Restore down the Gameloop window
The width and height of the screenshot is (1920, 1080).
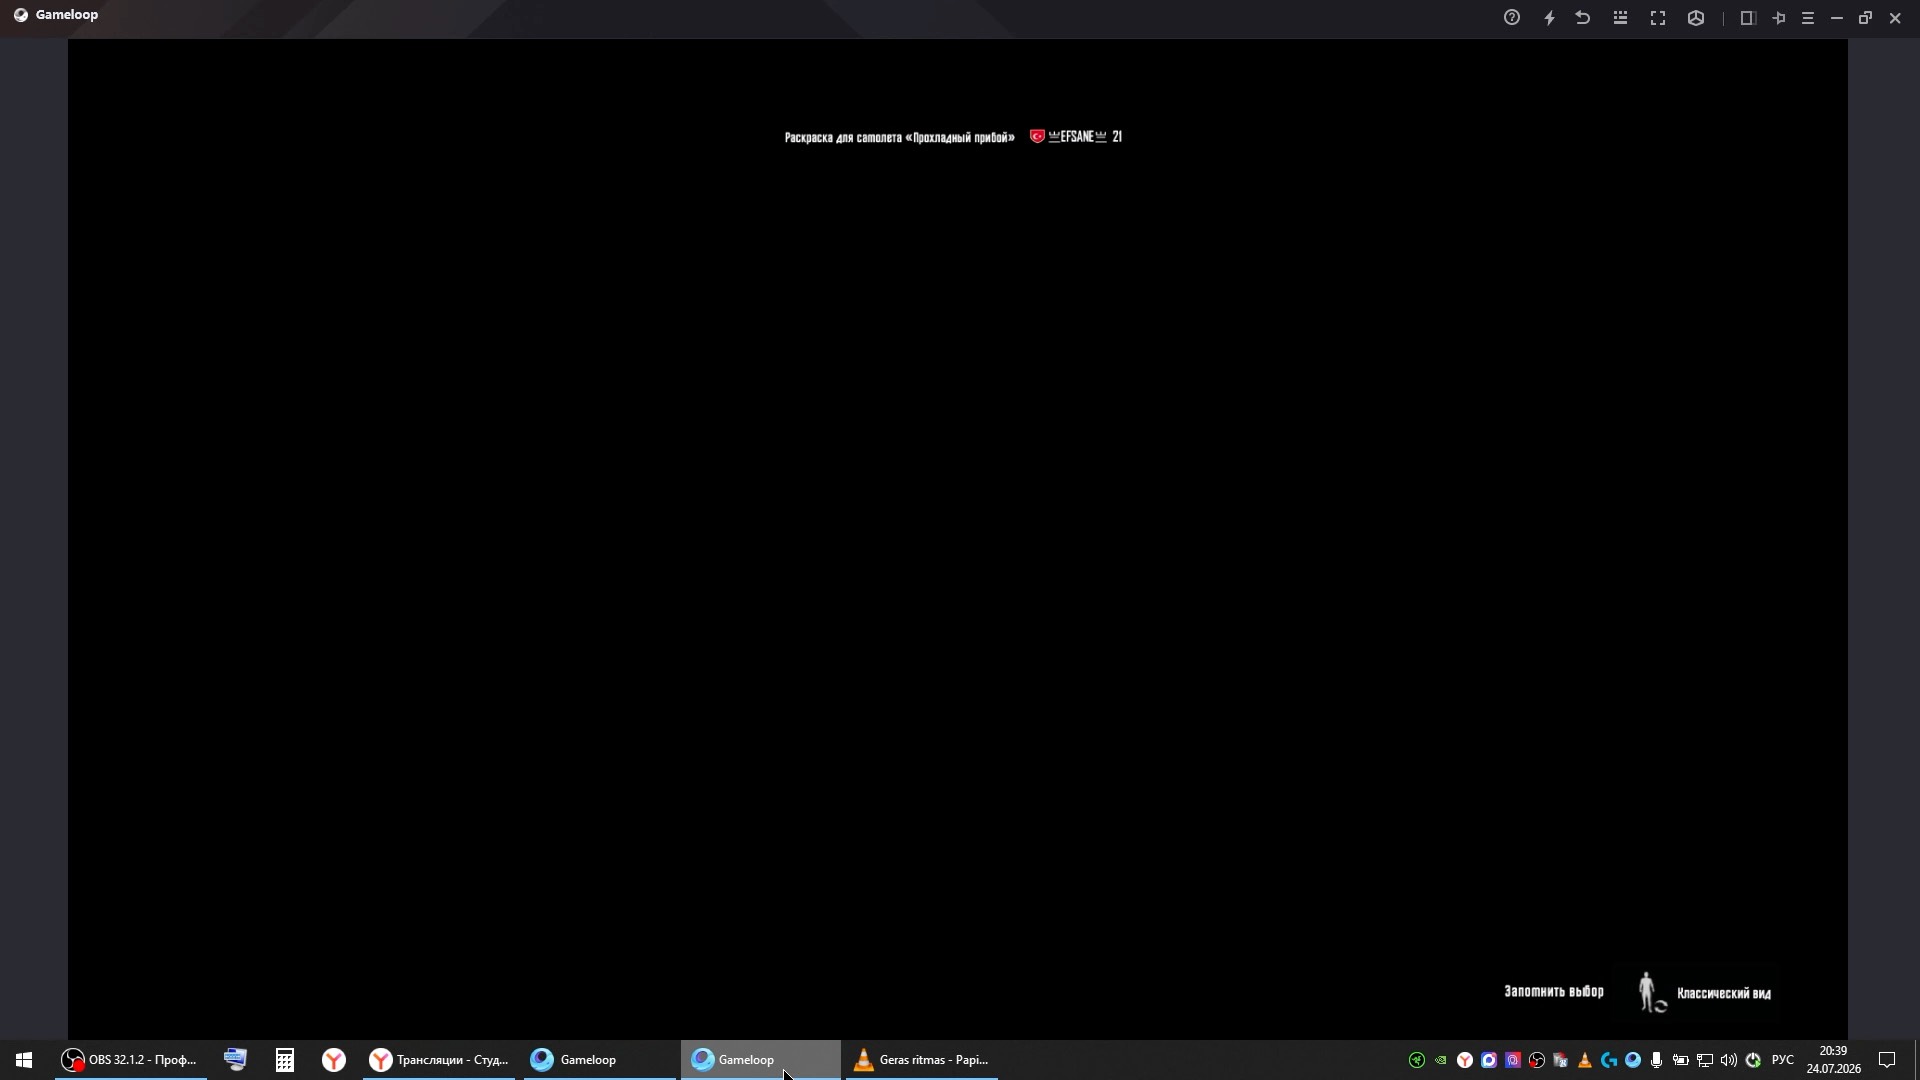[1866, 18]
